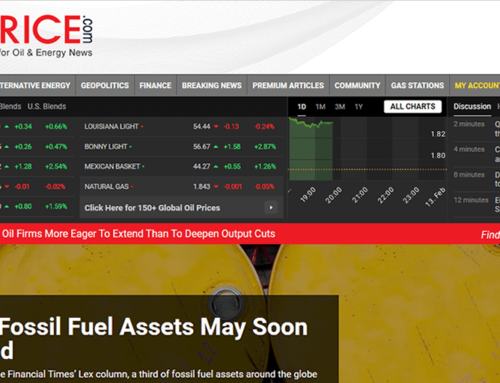Screen dimensions: 500x383
Task: Click the +2.54% change value
Action: click(56, 166)
